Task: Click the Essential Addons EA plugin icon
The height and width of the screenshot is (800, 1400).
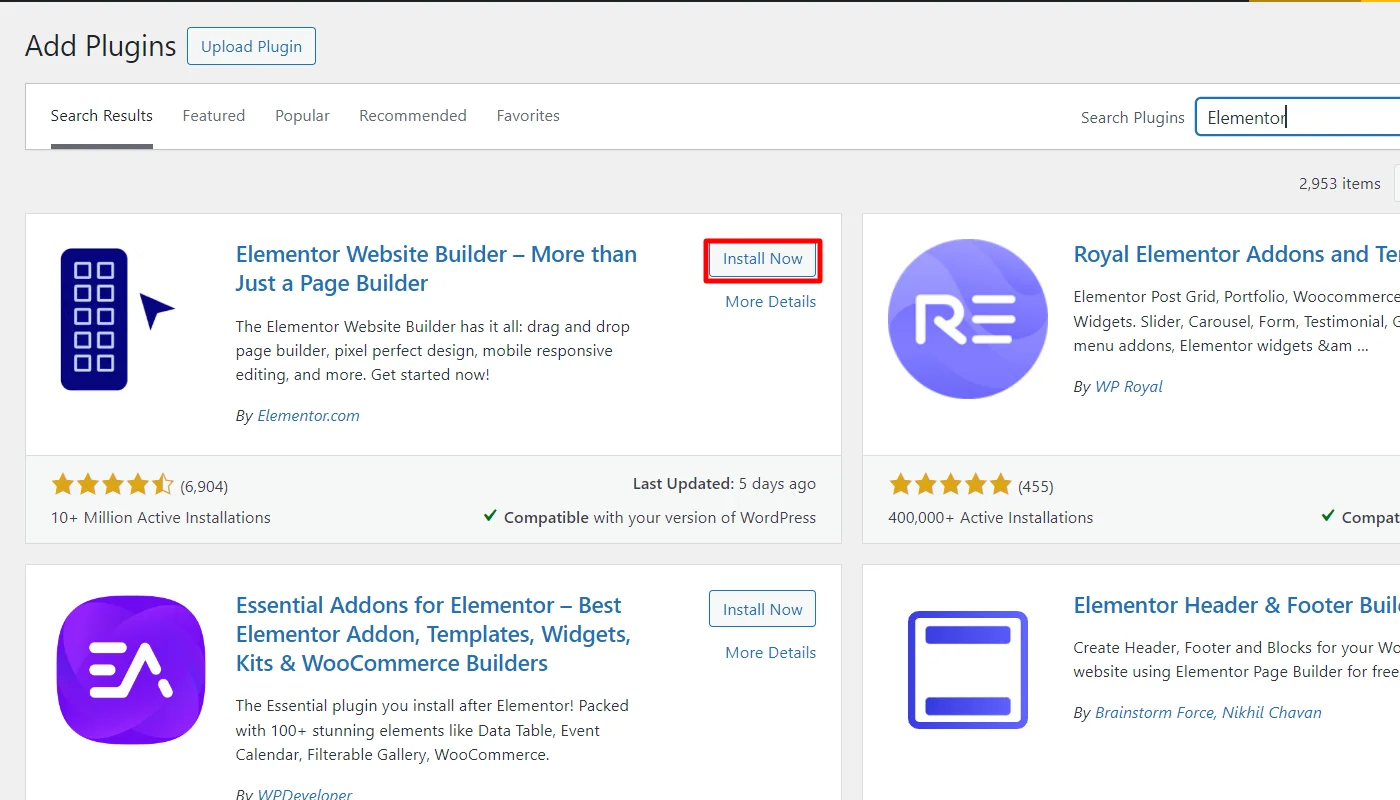Action: 131,669
